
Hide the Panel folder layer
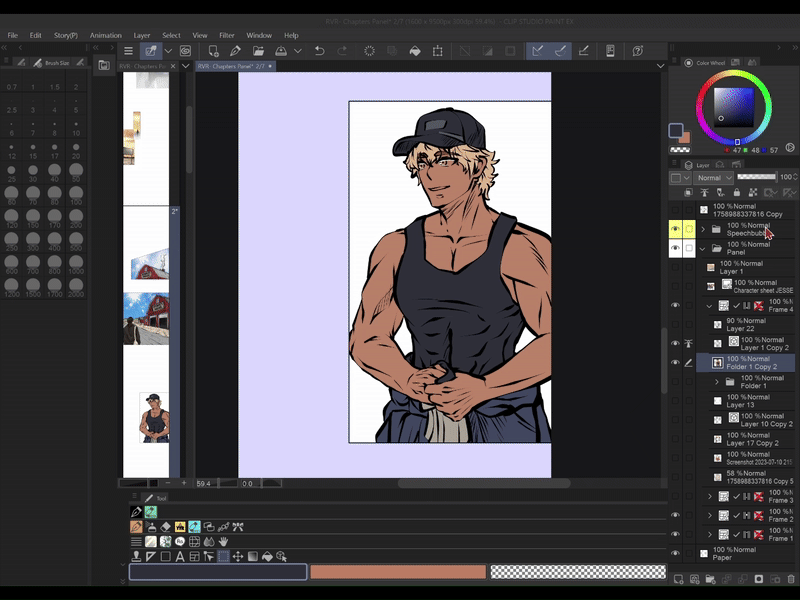(675, 248)
